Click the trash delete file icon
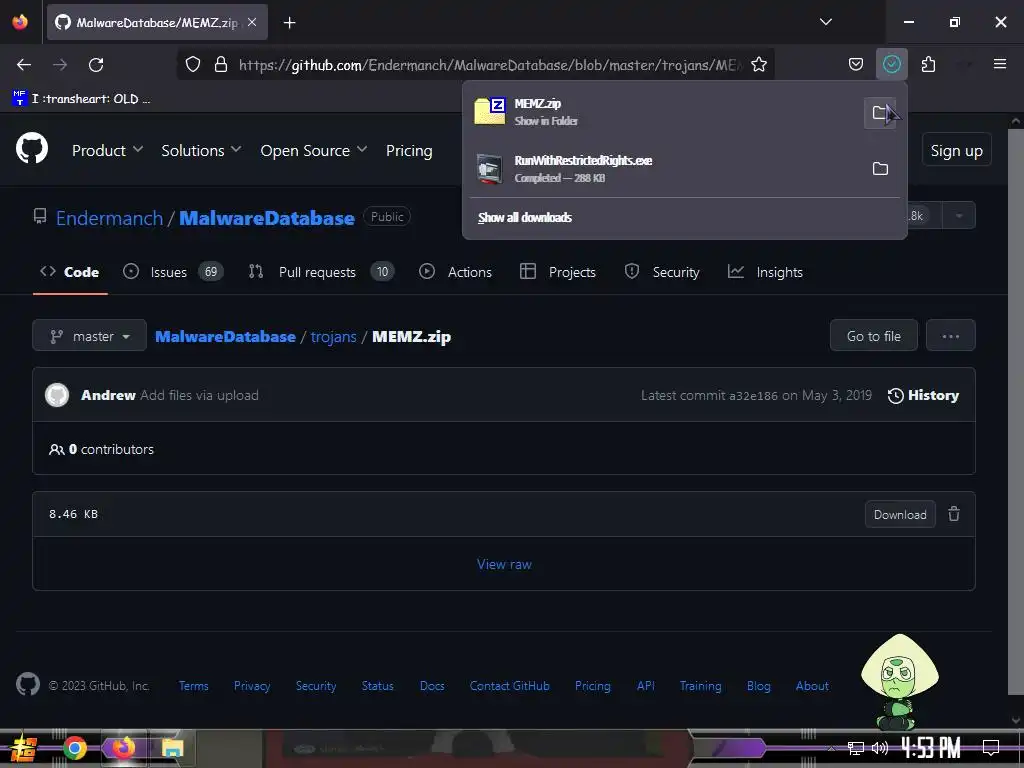Screen dimensions: 1024x768 pos(954,514)
